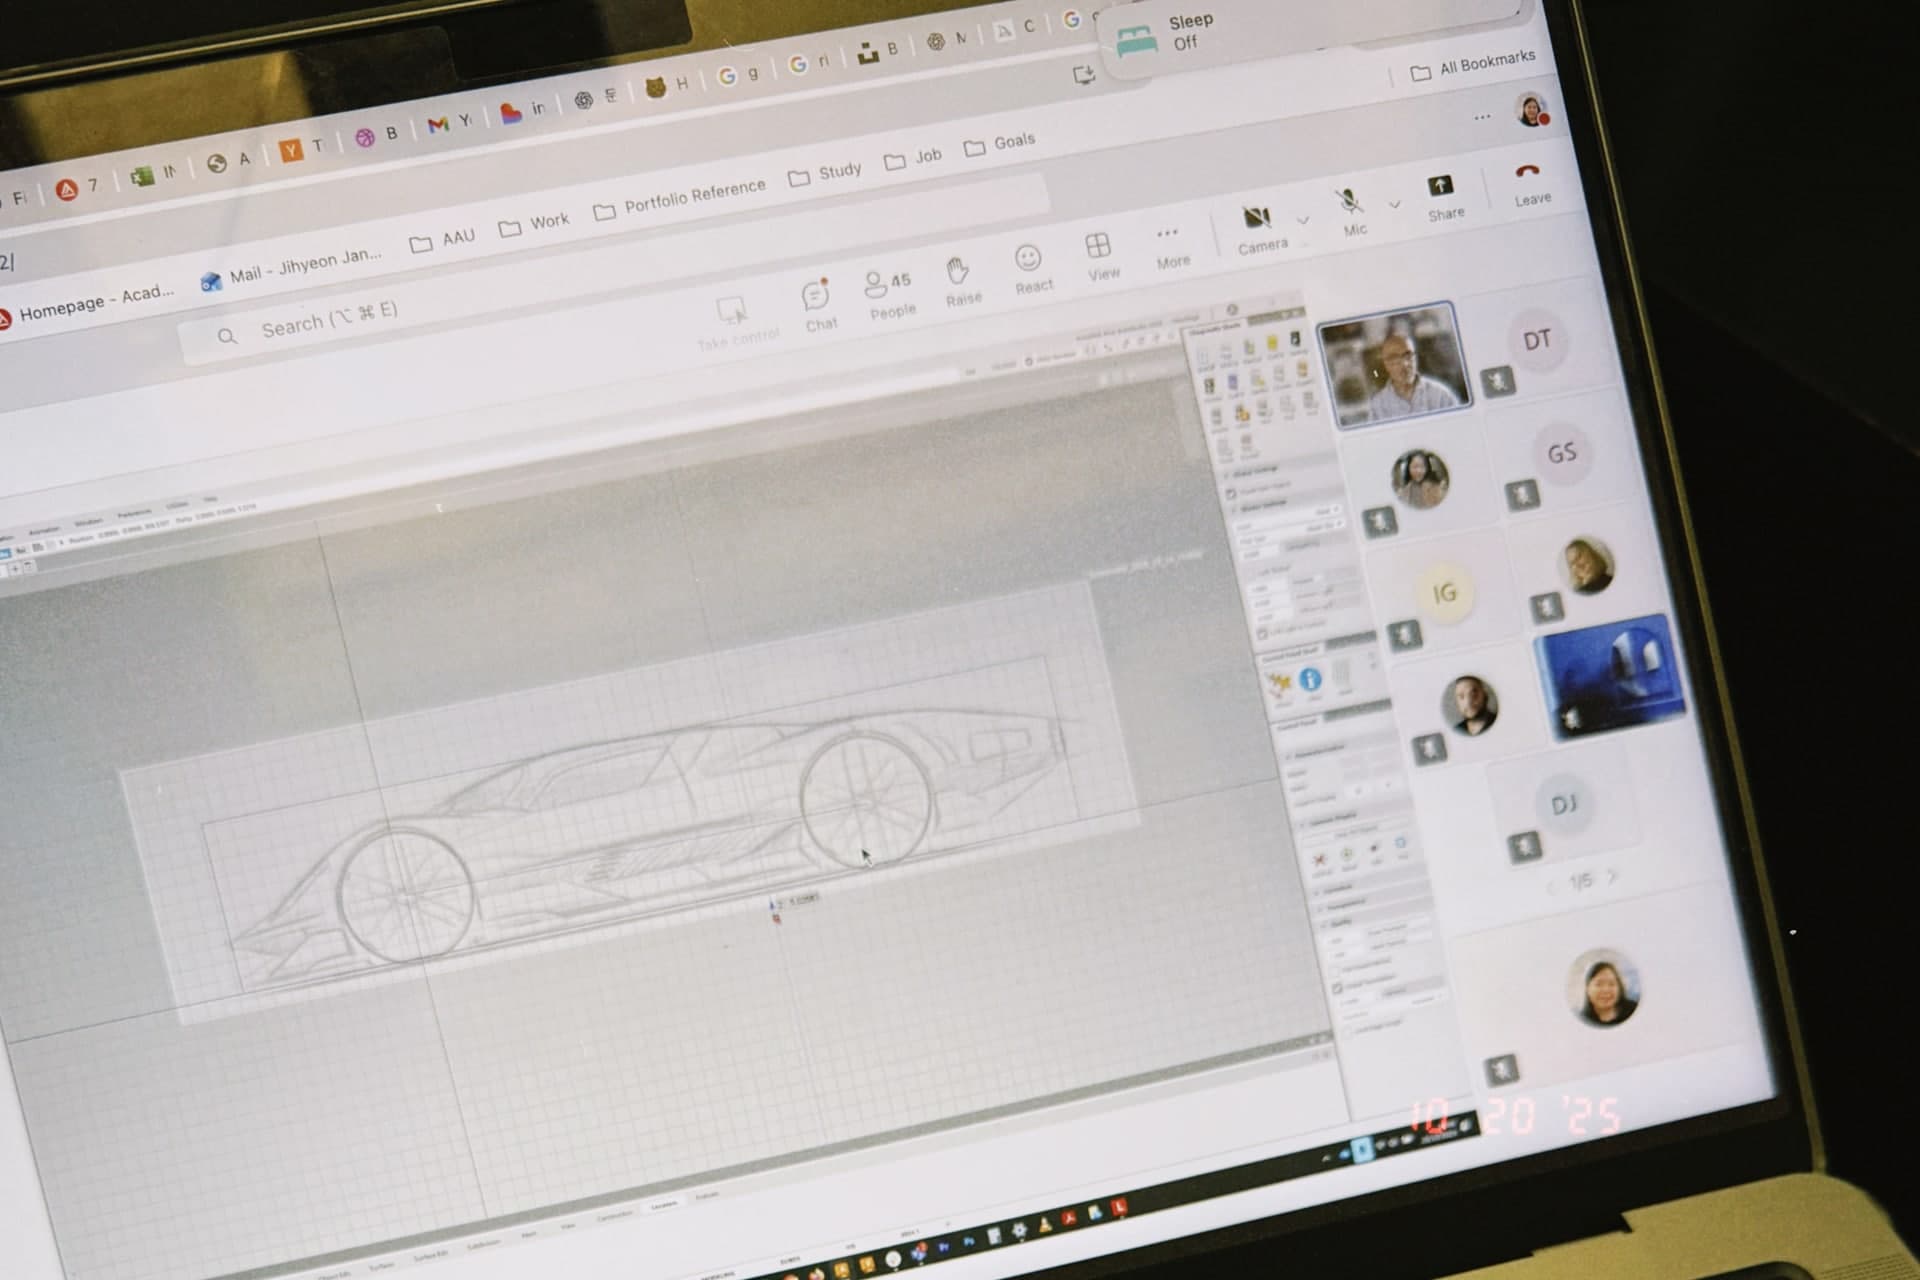This screenshot has height=1280, width=1920.
Task: Select the blue abstract image participant tile
Action: (x=1610, y=680)
